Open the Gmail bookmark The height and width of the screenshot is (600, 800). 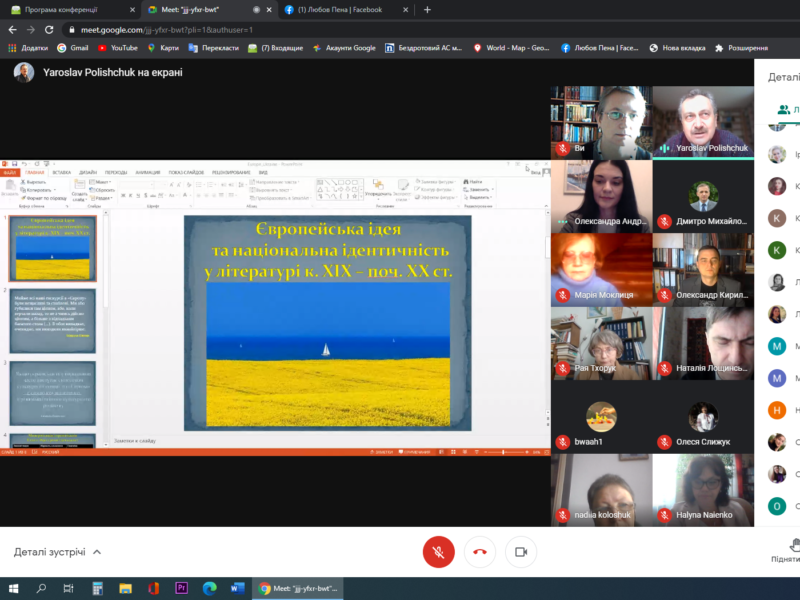[x=73, y=47]
